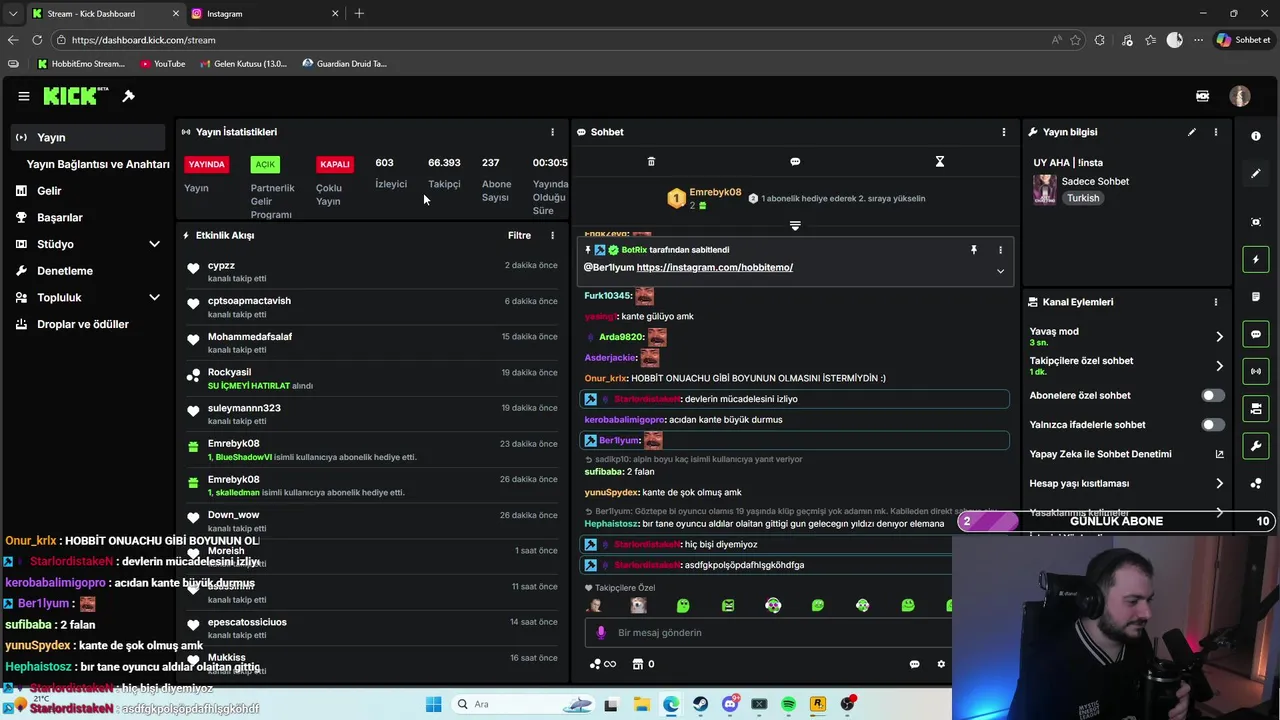Screen dimensions: 1280x720
Task: Open chat settings gear below the message box
Action: (x=941, y=664)
